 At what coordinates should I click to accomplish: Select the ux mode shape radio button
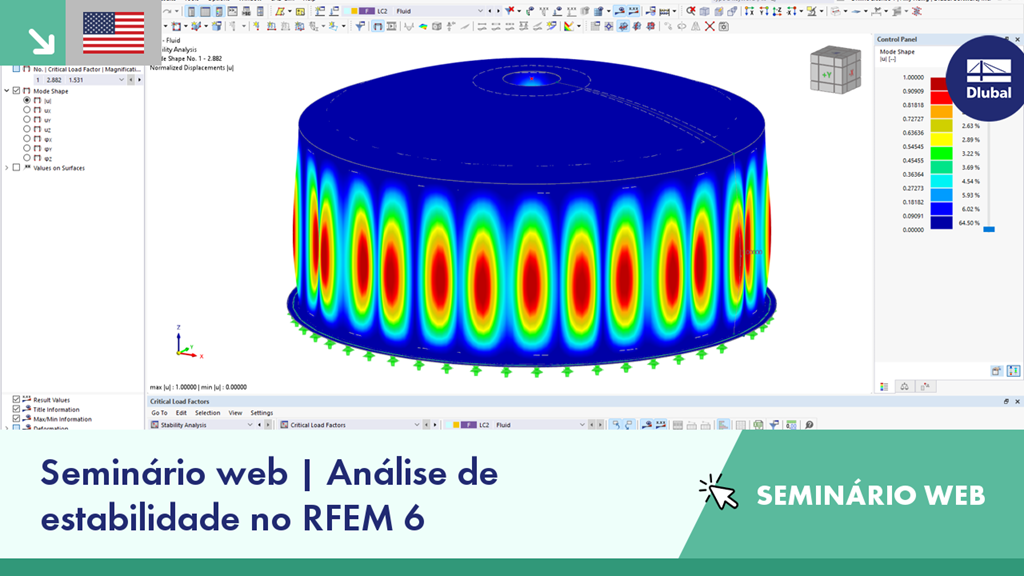27,110
